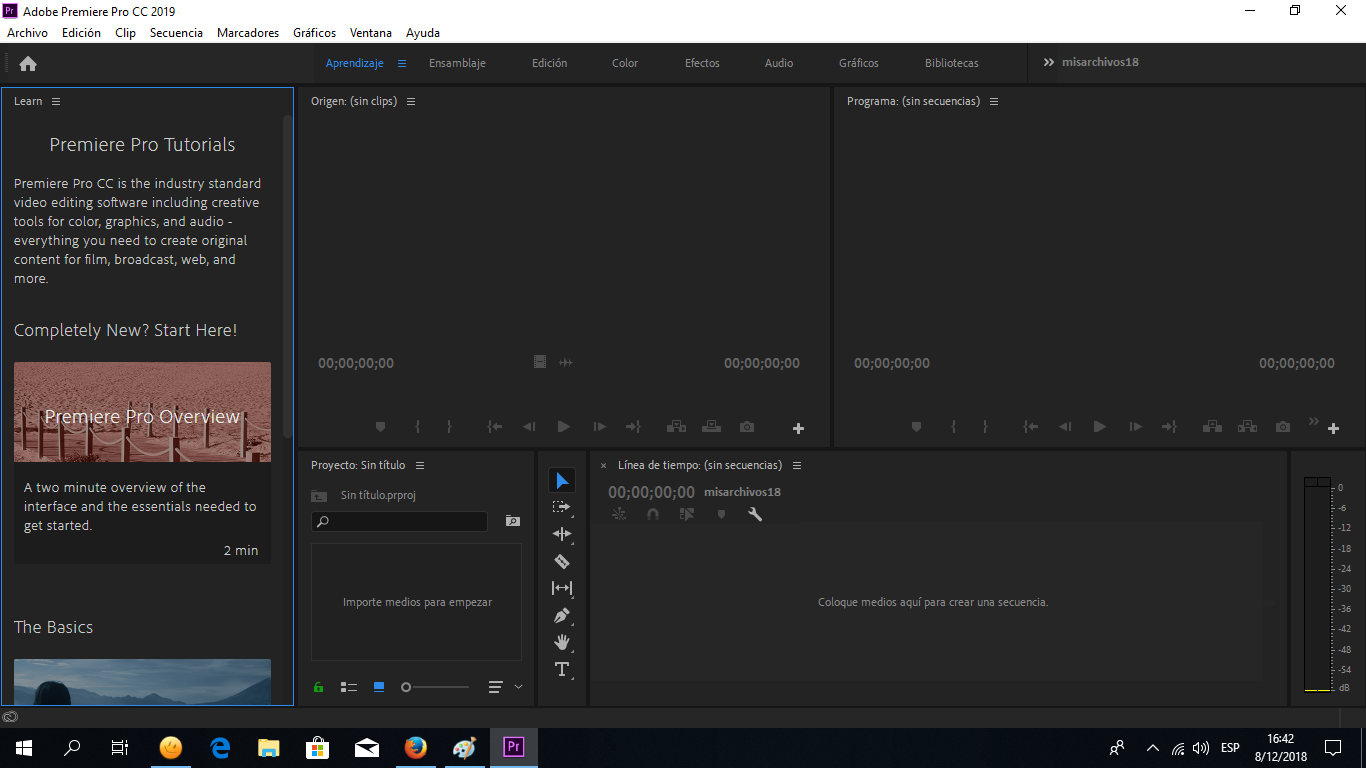
Task: Click Drag Video Only filmstrip icon
Action: point(540,362)
